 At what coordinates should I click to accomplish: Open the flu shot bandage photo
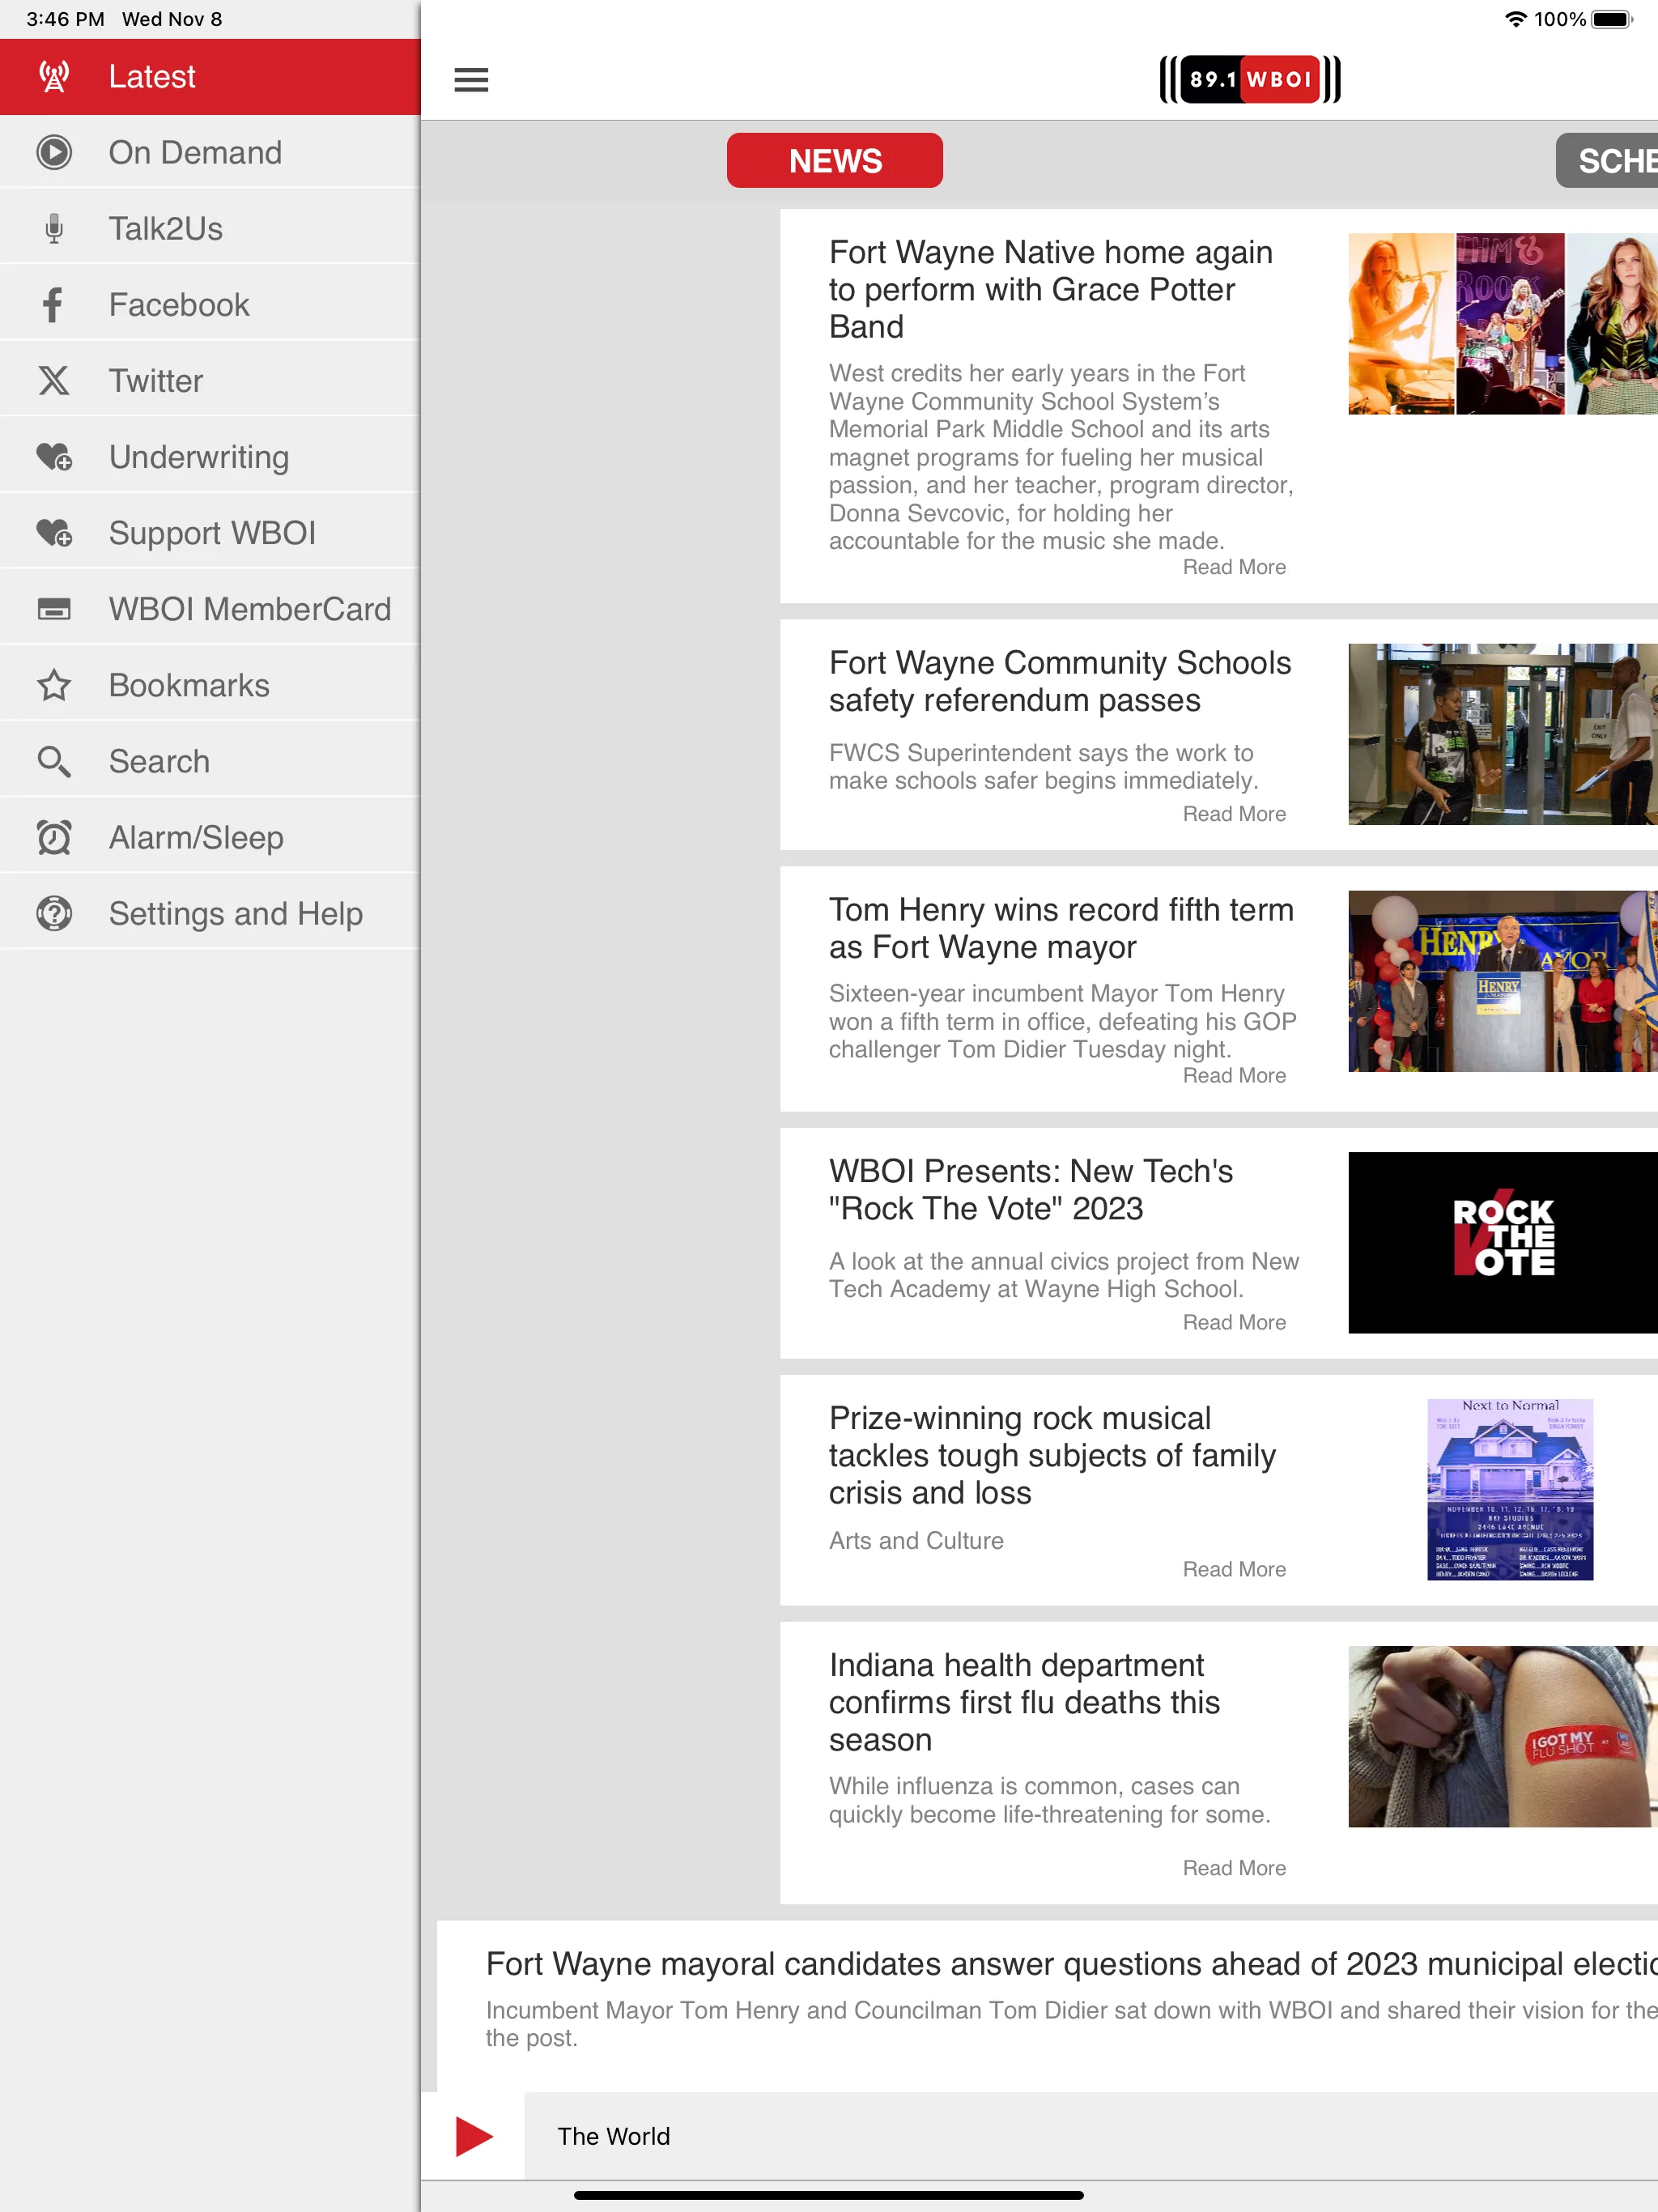click(1503, 1736)
